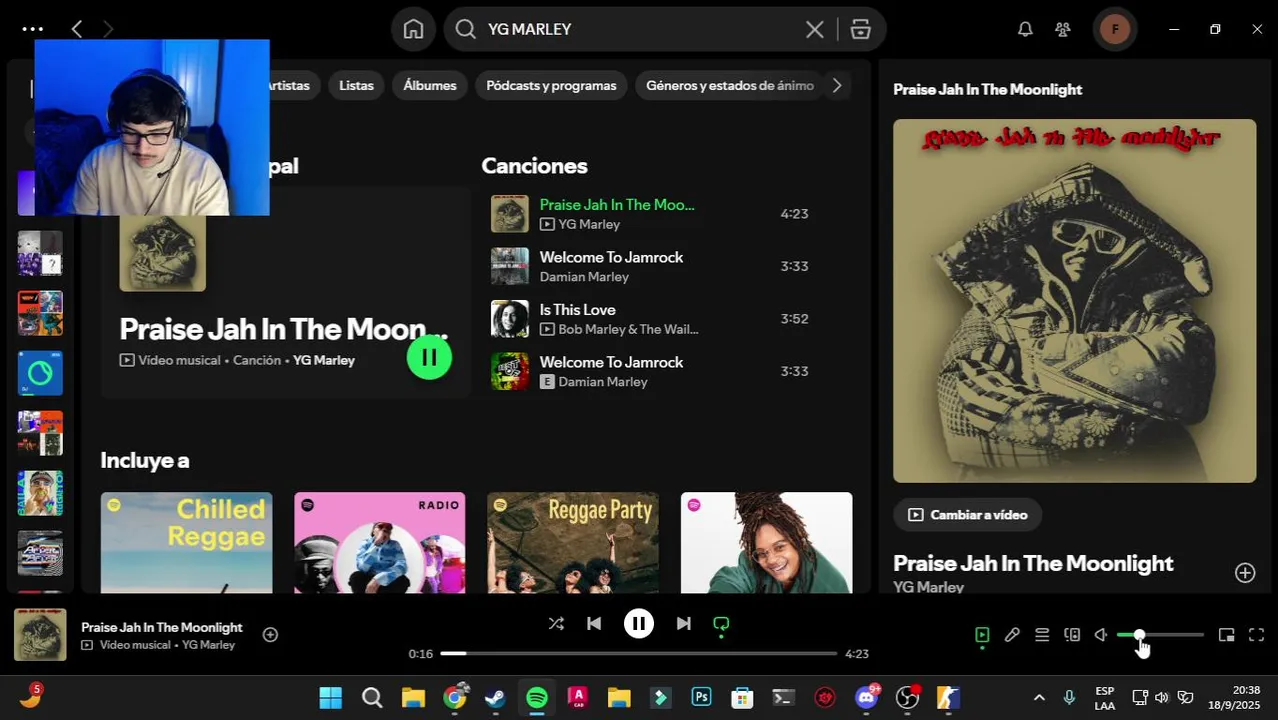The height and width of the screenshot is (720, 1278).
Task: Add current track to Liked Songs in bottom bar
Action: 270,634
